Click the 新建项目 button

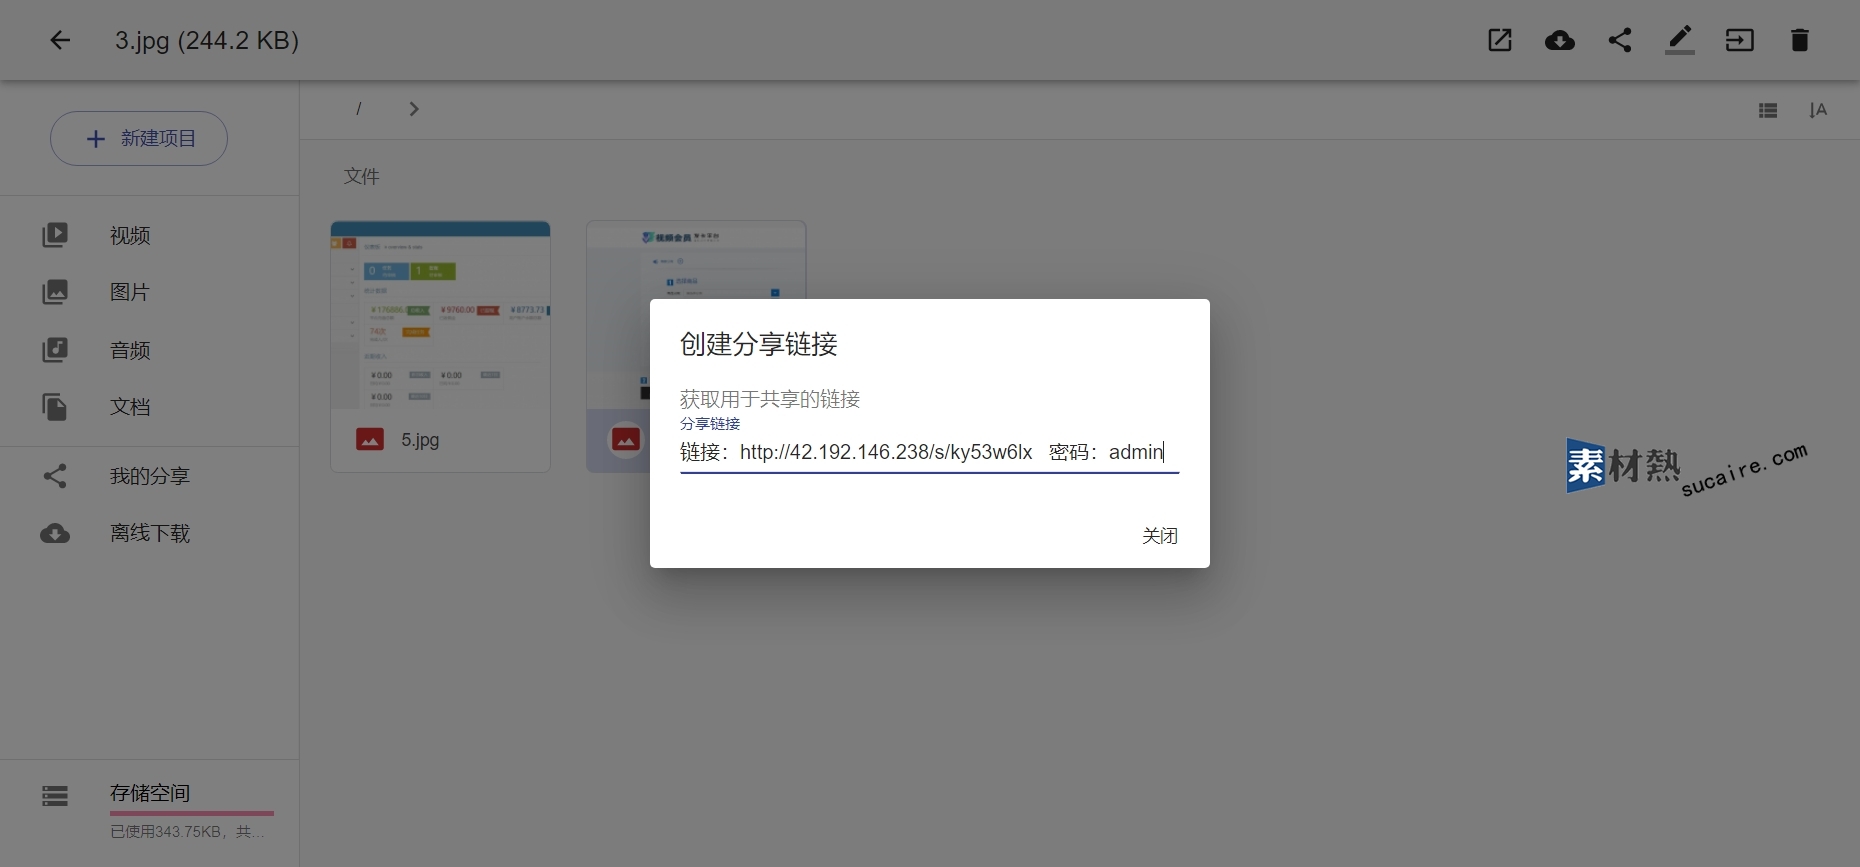[x=139, y=138]
